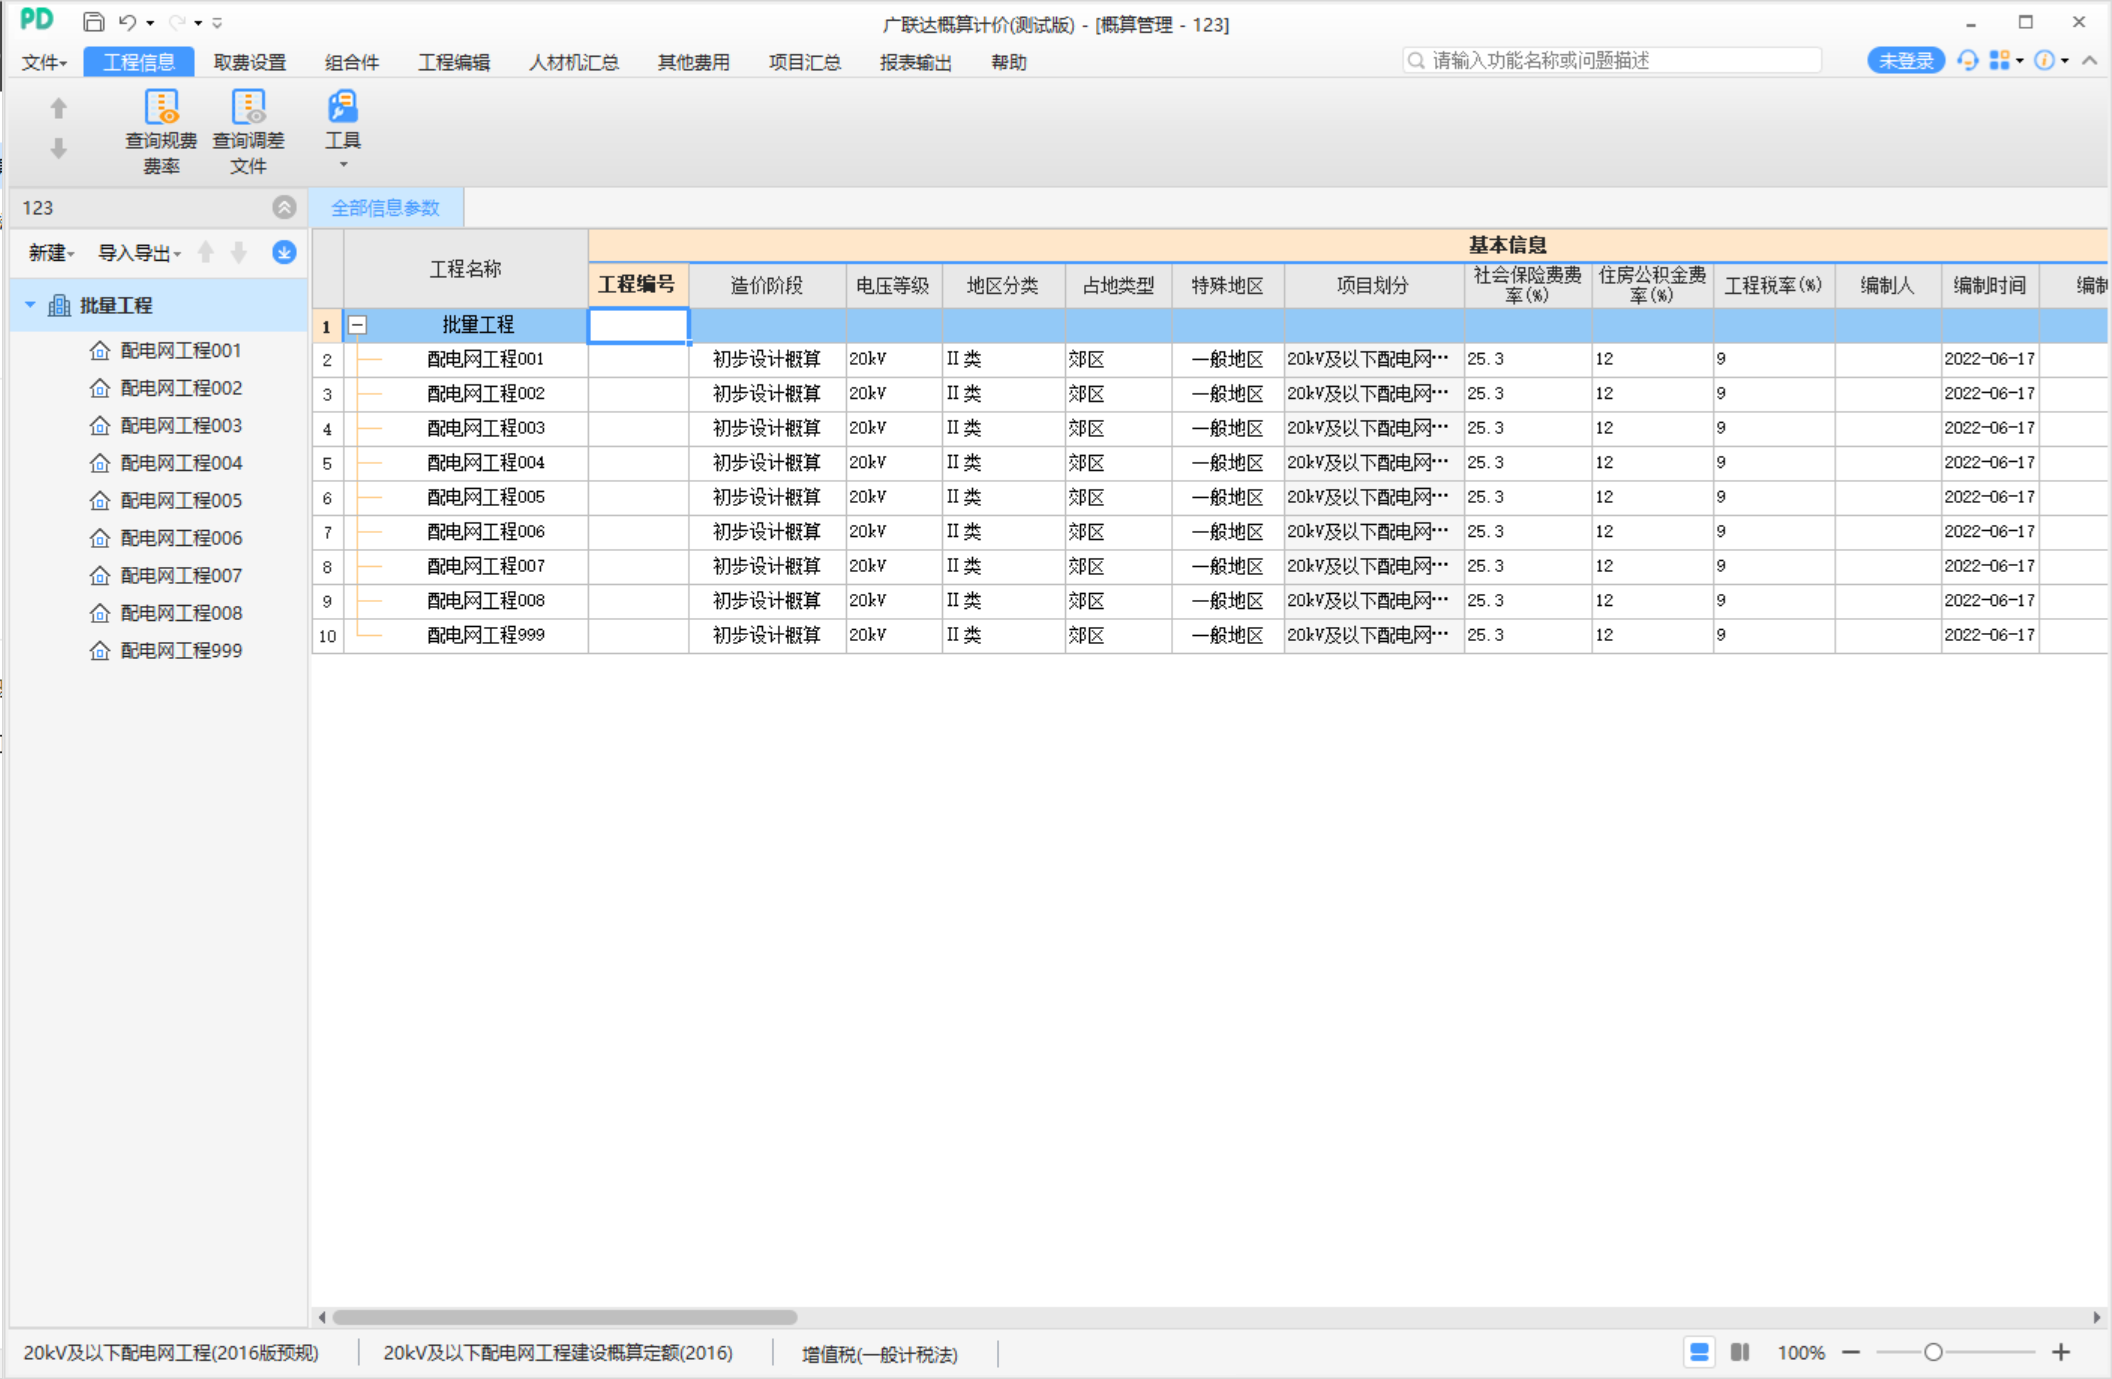
Task: Click the zoom slider handle
Action: (x=1933, y=1352)
